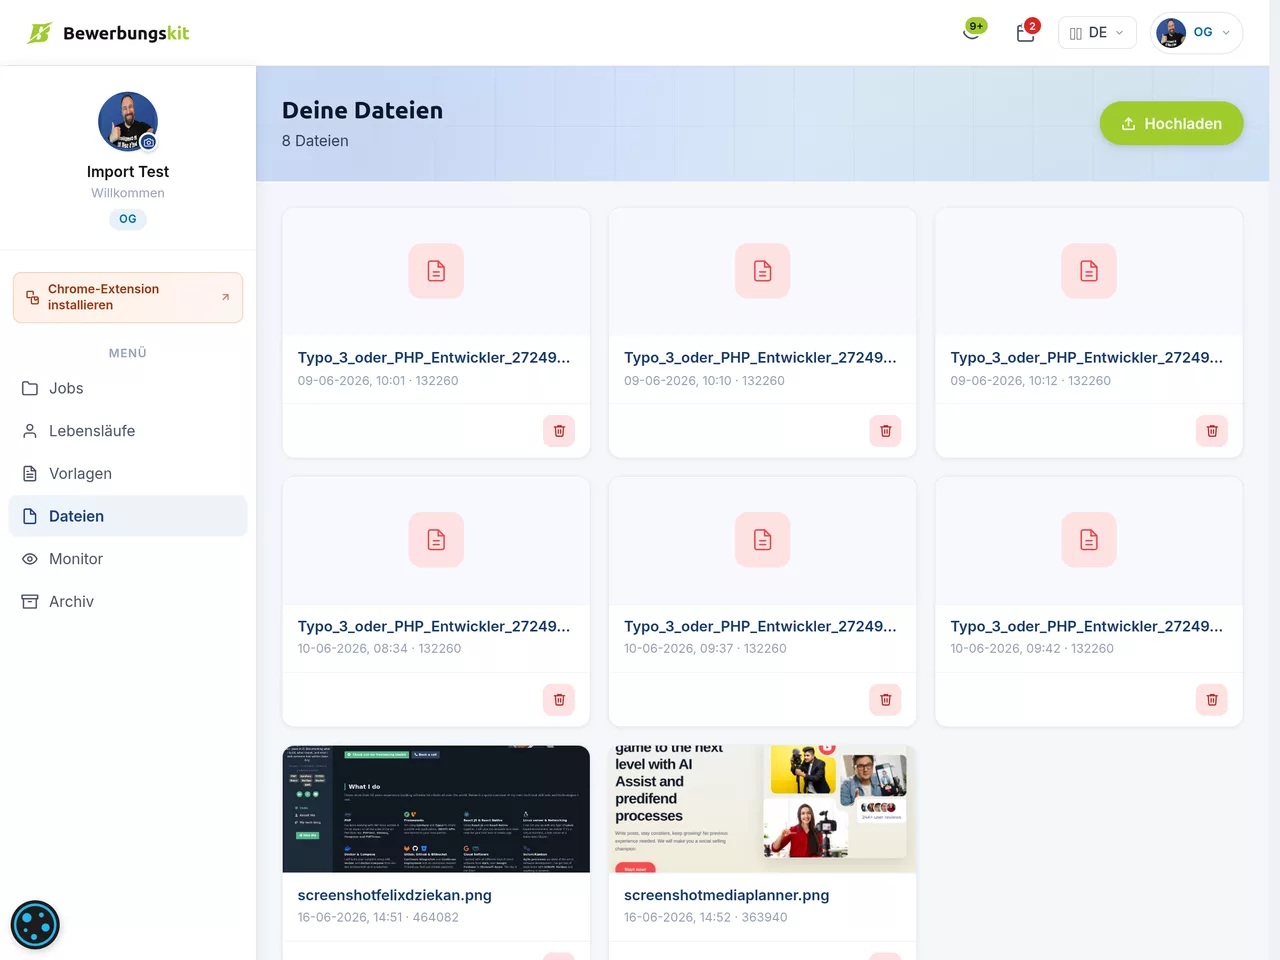The image size is (1280, 960).
Task: Click the '16-06-2026, 14:52 · 363940' metadata
Action: (x=706, y=917)
